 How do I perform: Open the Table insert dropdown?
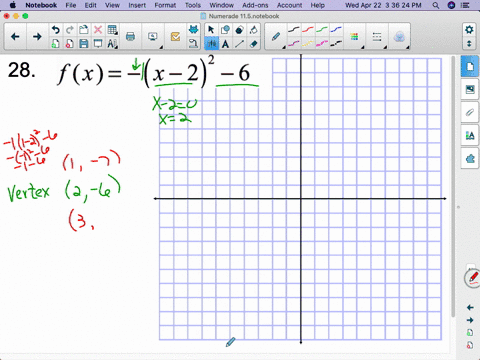coord(113,30)
